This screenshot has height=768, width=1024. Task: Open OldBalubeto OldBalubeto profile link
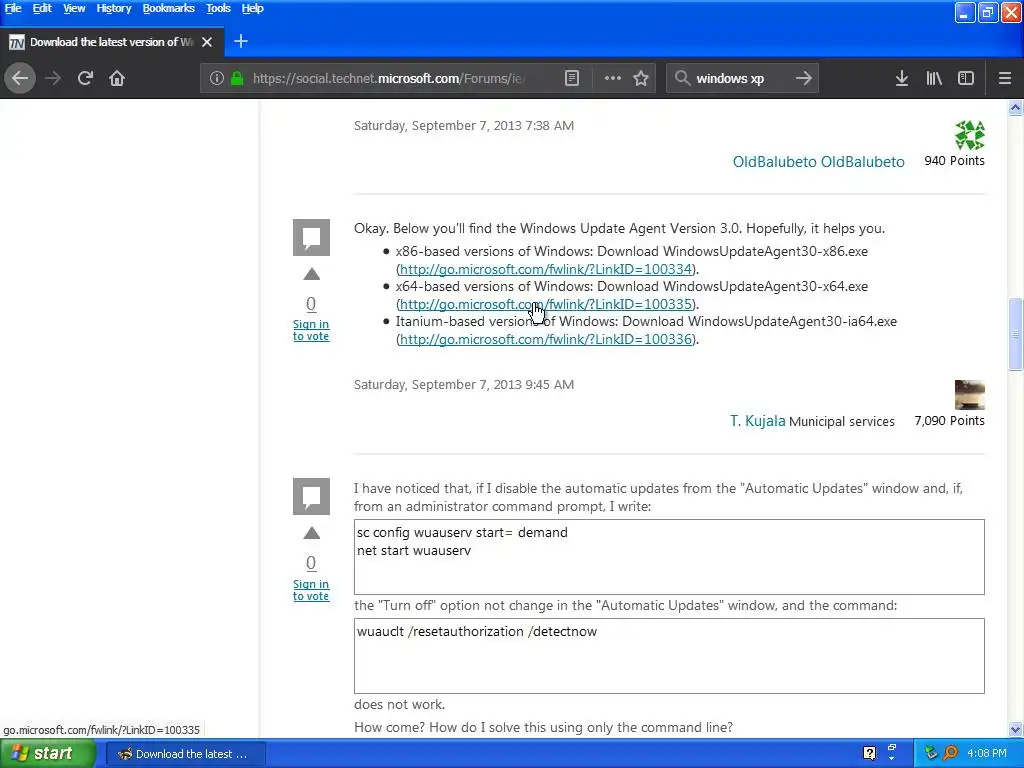tap(818, 162)
